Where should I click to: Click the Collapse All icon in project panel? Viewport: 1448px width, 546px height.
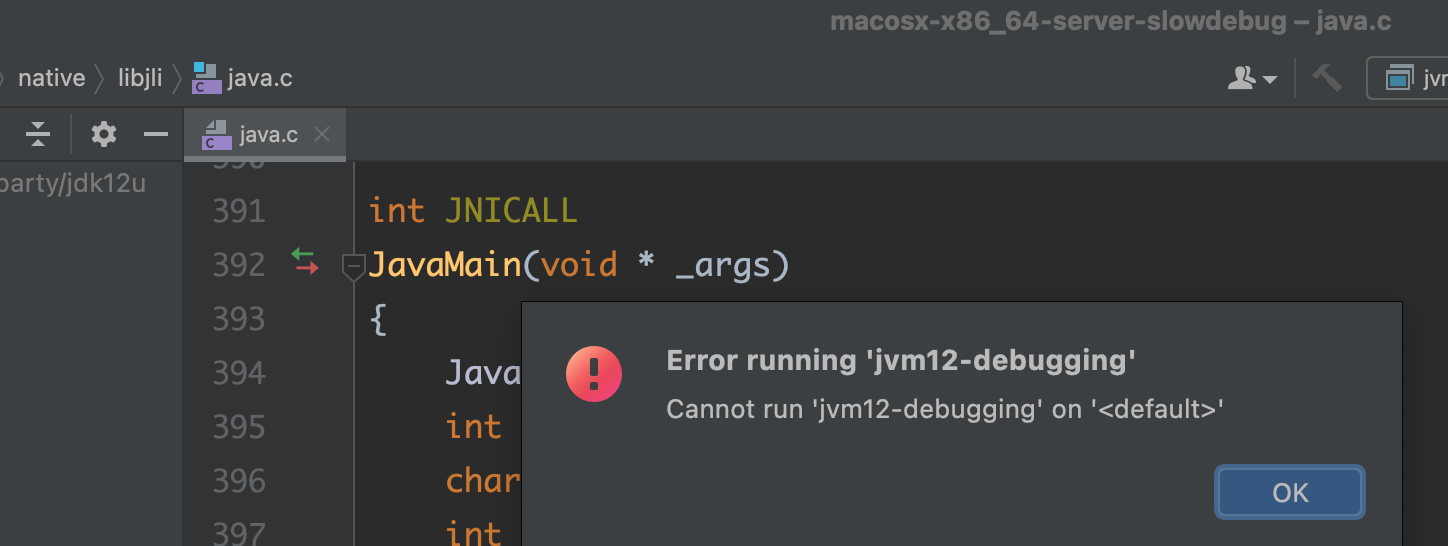coord(38,134)
